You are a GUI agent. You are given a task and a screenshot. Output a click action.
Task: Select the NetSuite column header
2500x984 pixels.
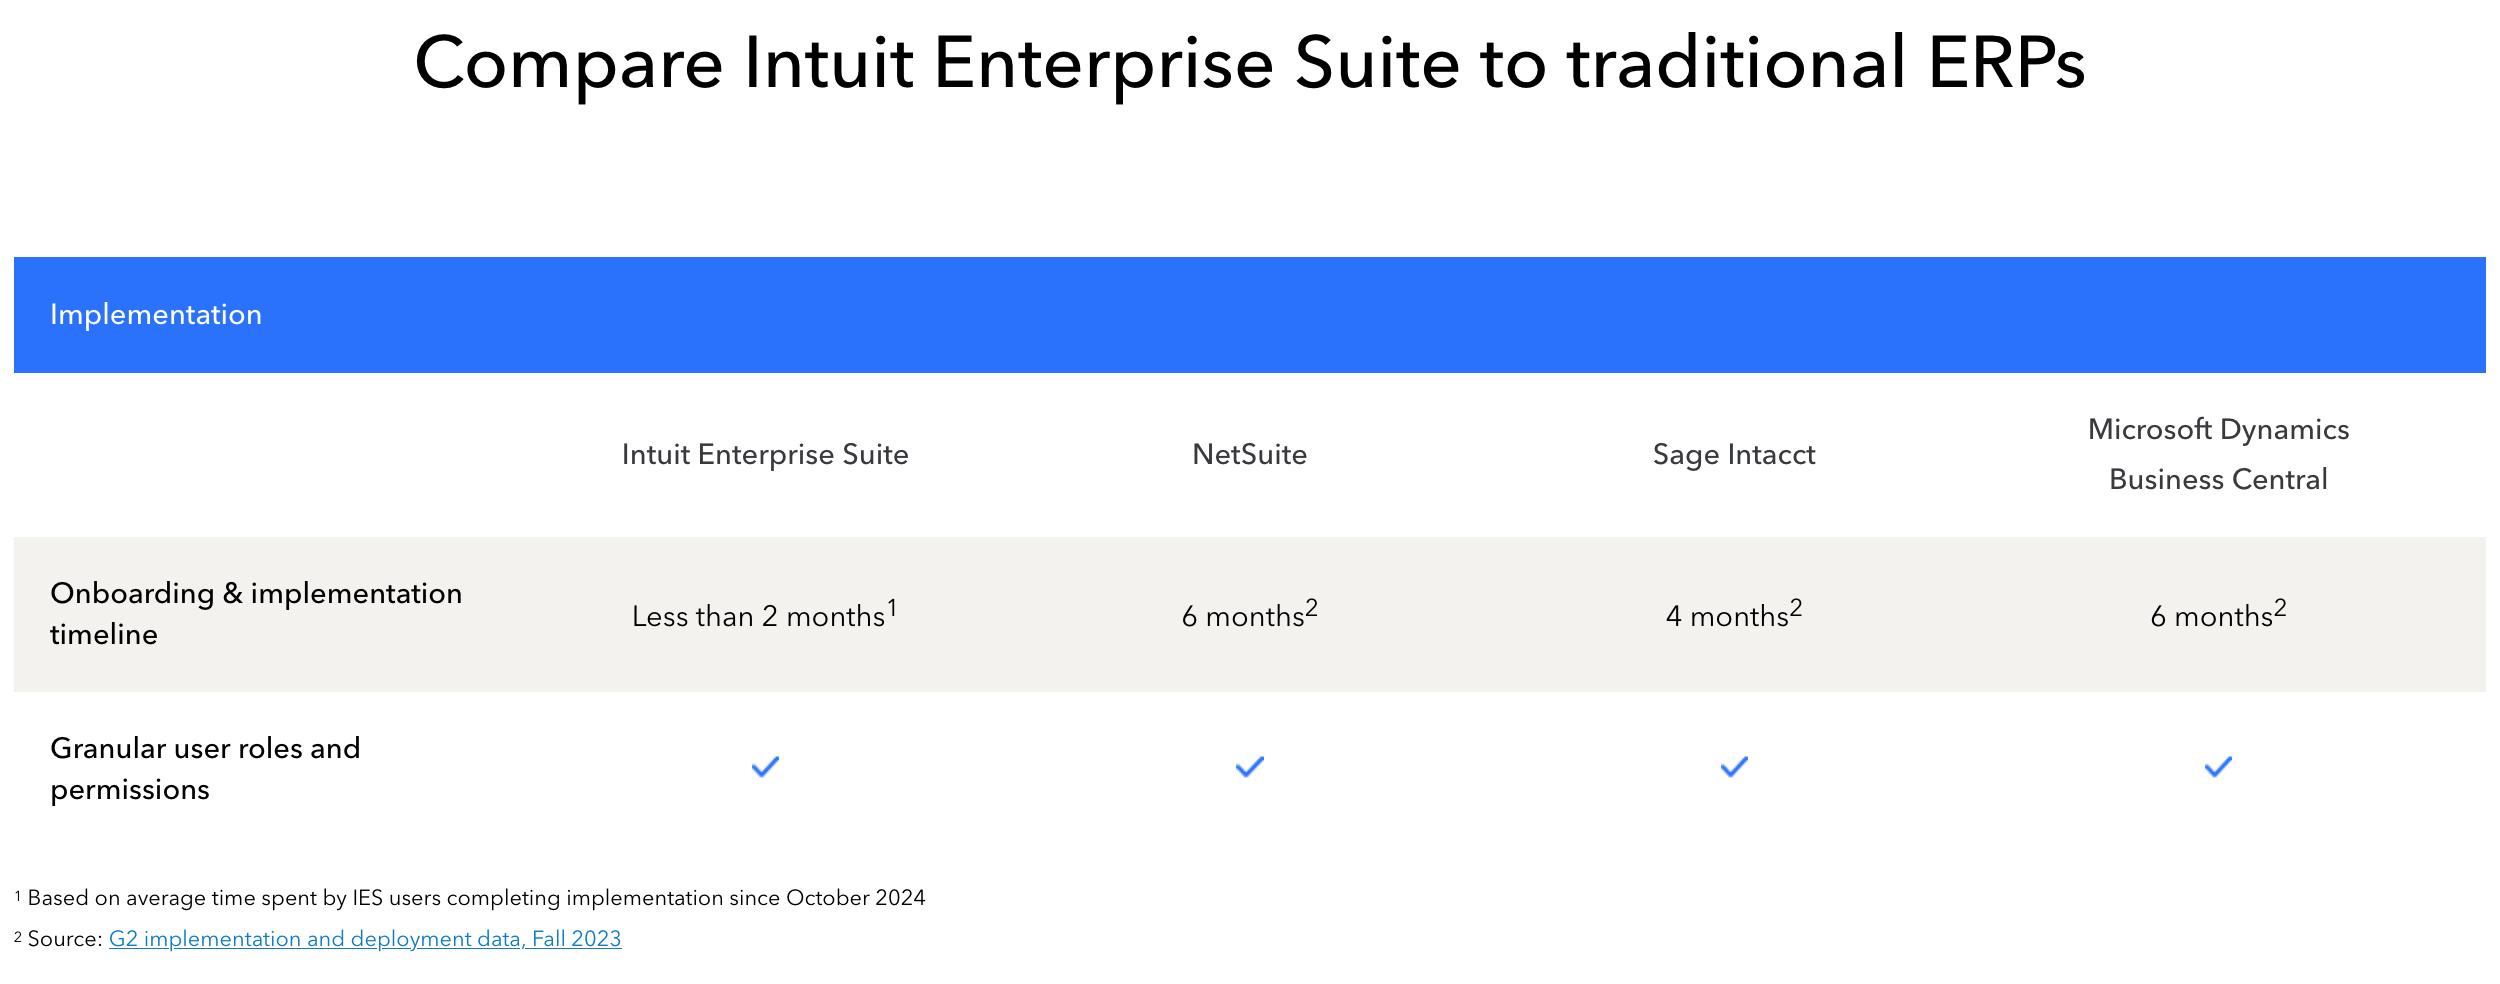pos(1249,455)
